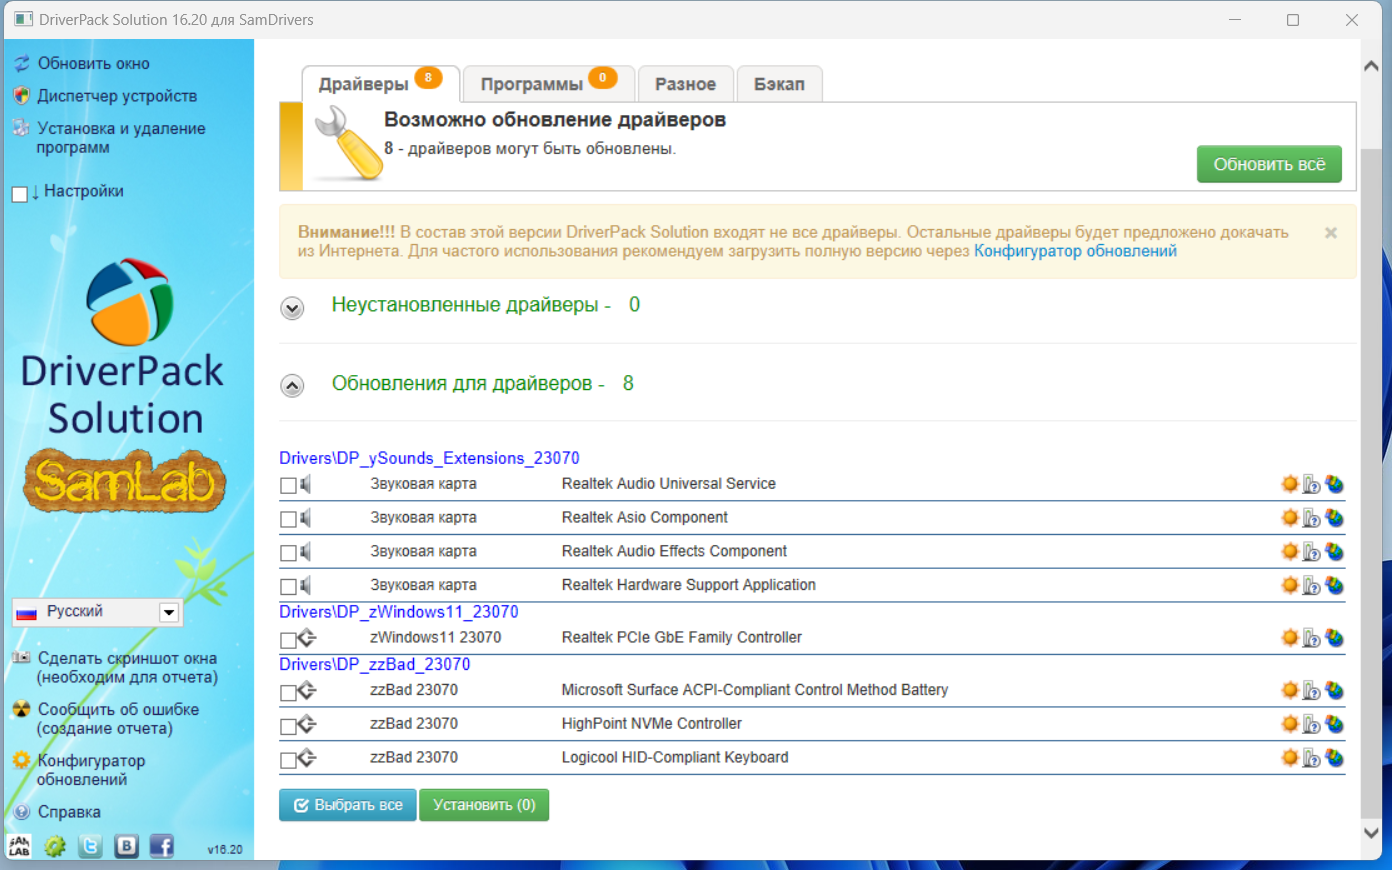Check the Logicool HID-Compliant Keyboard checkbox
The image size is (1392, 870).
[288, 759]
